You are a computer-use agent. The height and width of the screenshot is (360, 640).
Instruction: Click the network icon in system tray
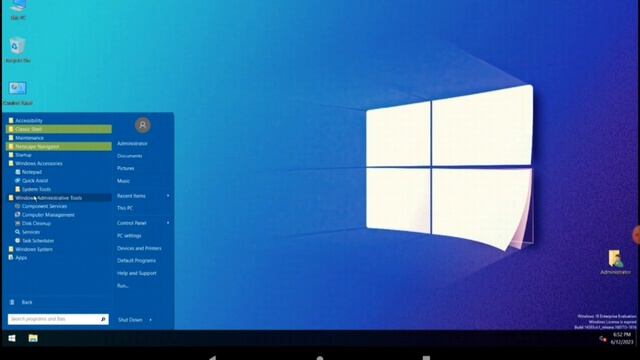pyautogui.click(x=602, y=339)
